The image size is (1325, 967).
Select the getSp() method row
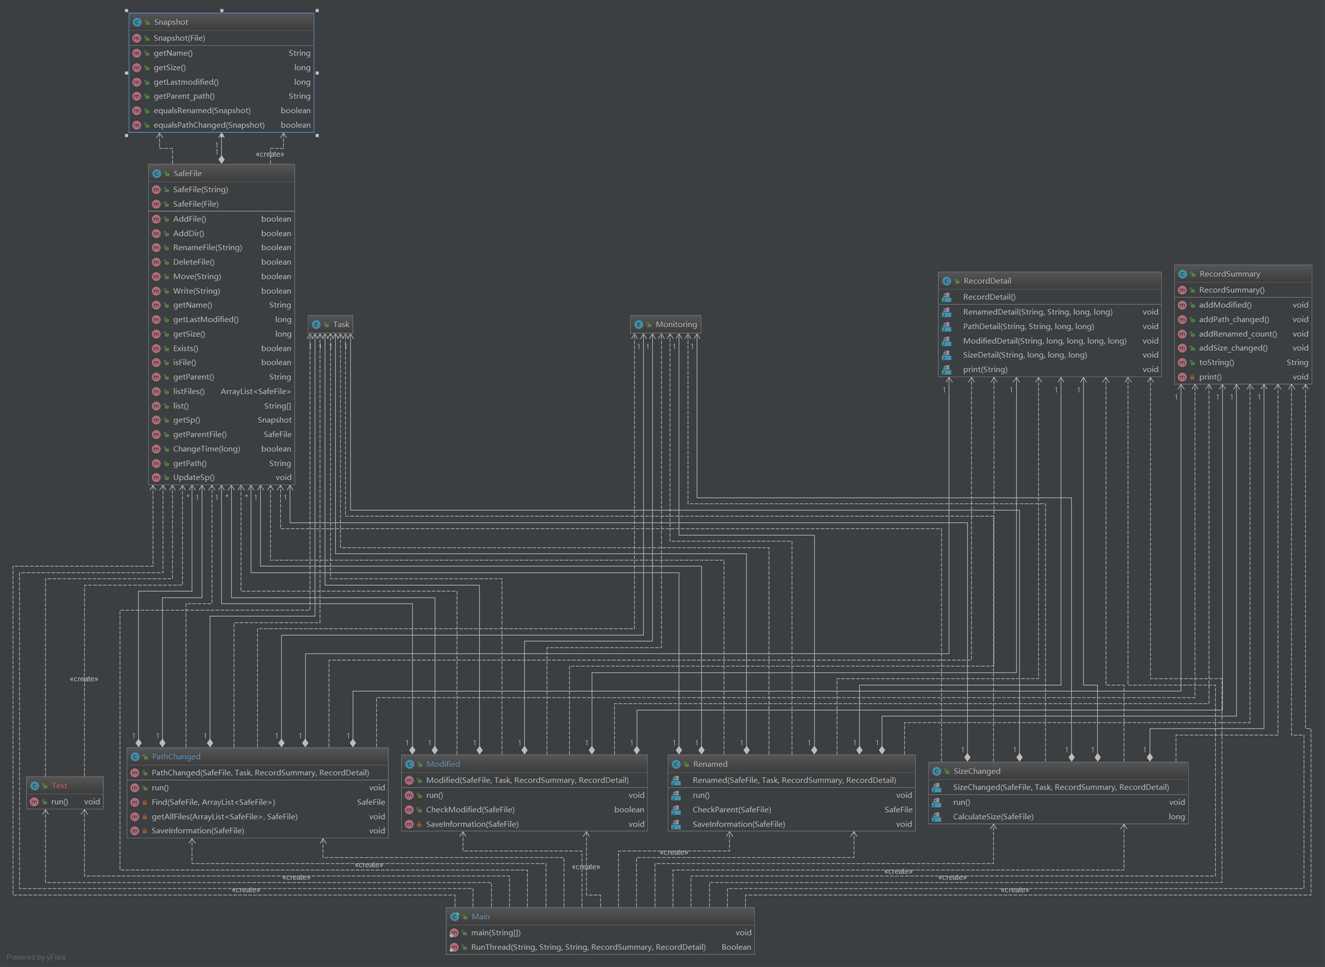pyautogui.click(x=221, y=420)
